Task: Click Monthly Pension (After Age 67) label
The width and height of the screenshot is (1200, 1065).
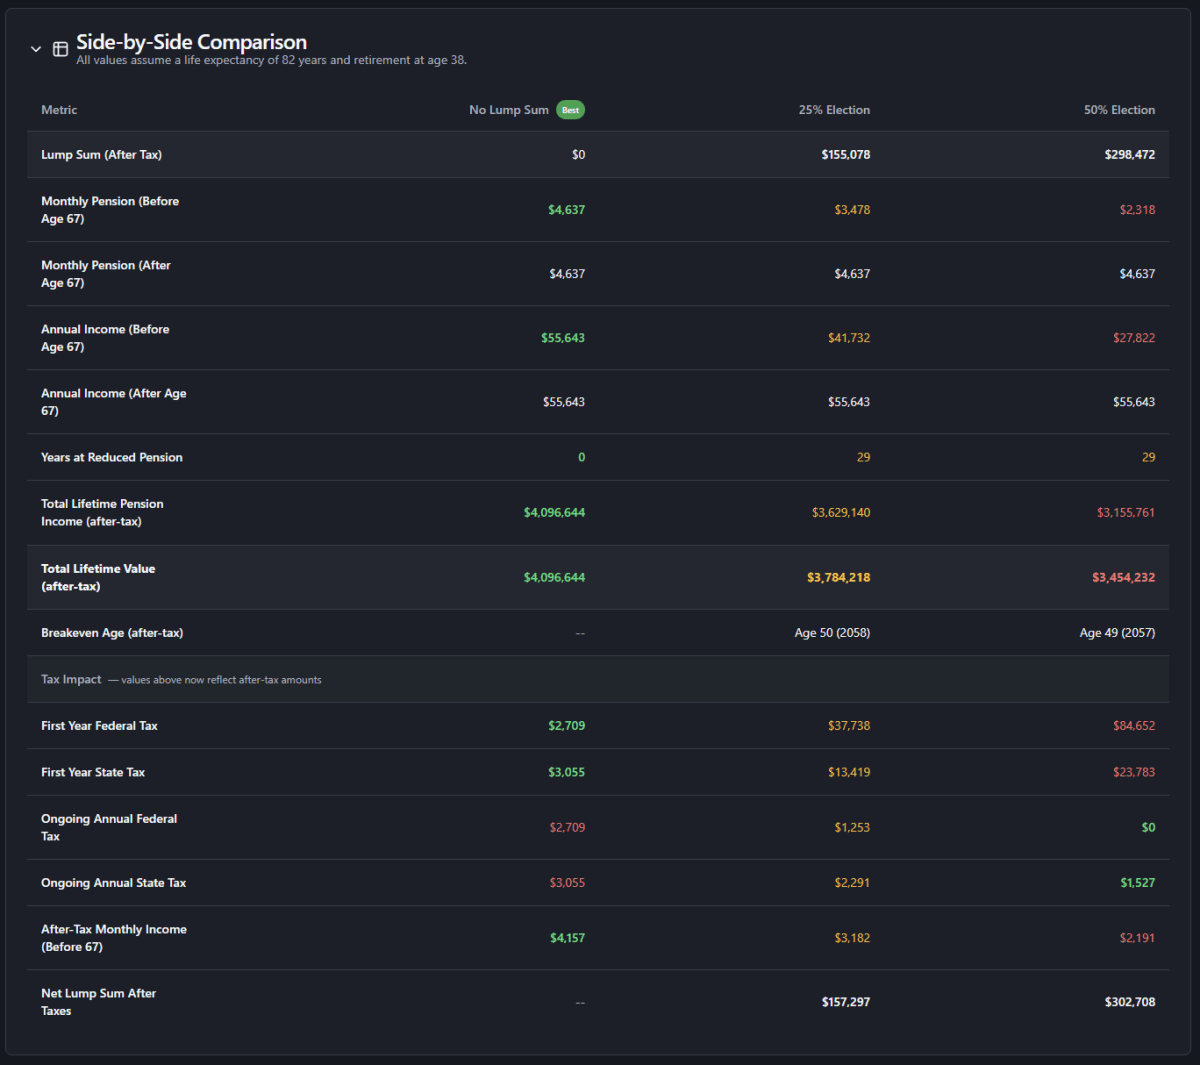Action: [106, 274]
